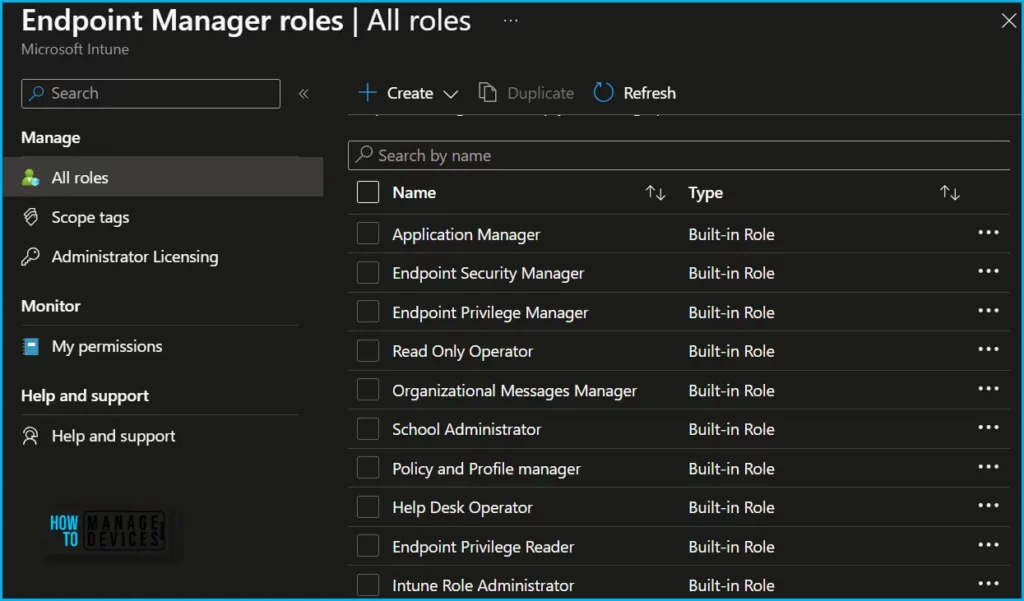1024x601 pixels.
Task: Open the Endpoint Privilege Reader role
Action: (483, 547)
